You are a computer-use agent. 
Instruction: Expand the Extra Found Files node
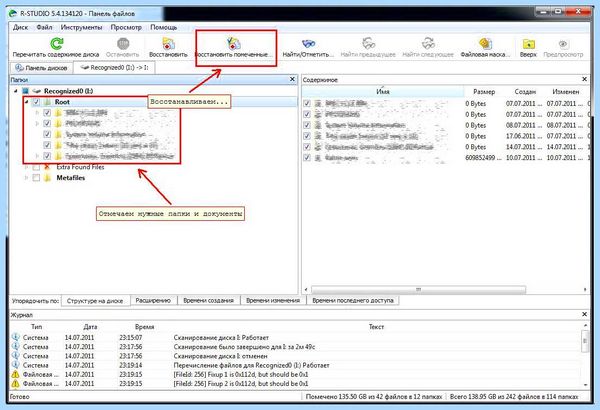(x=26, y=167)
